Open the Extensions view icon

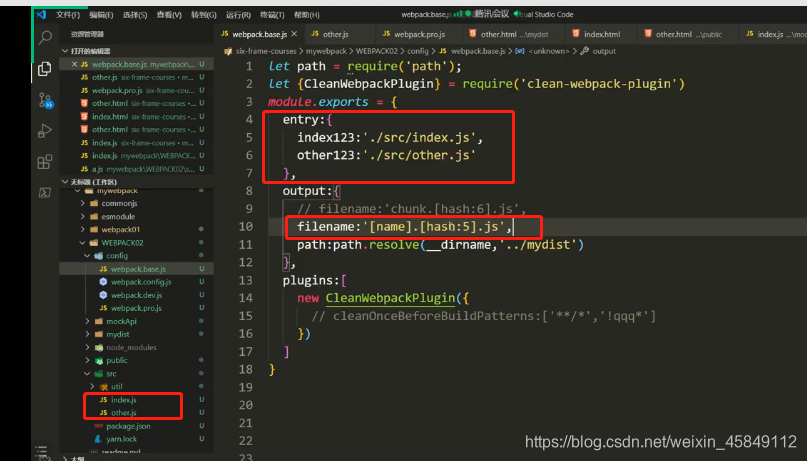pos(45,162)
